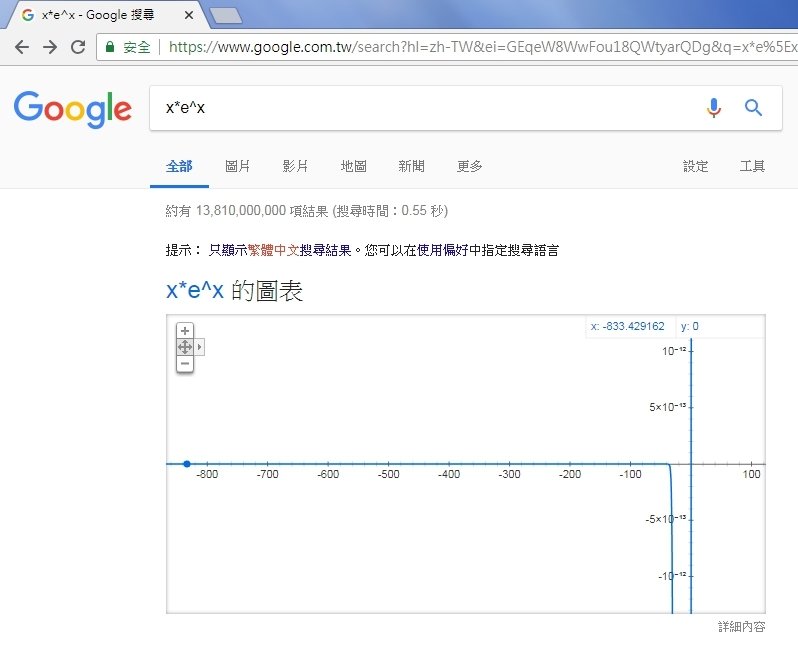798x651 pixels.
Task: Click the browser address bar URL
Action: pos(482,47)
